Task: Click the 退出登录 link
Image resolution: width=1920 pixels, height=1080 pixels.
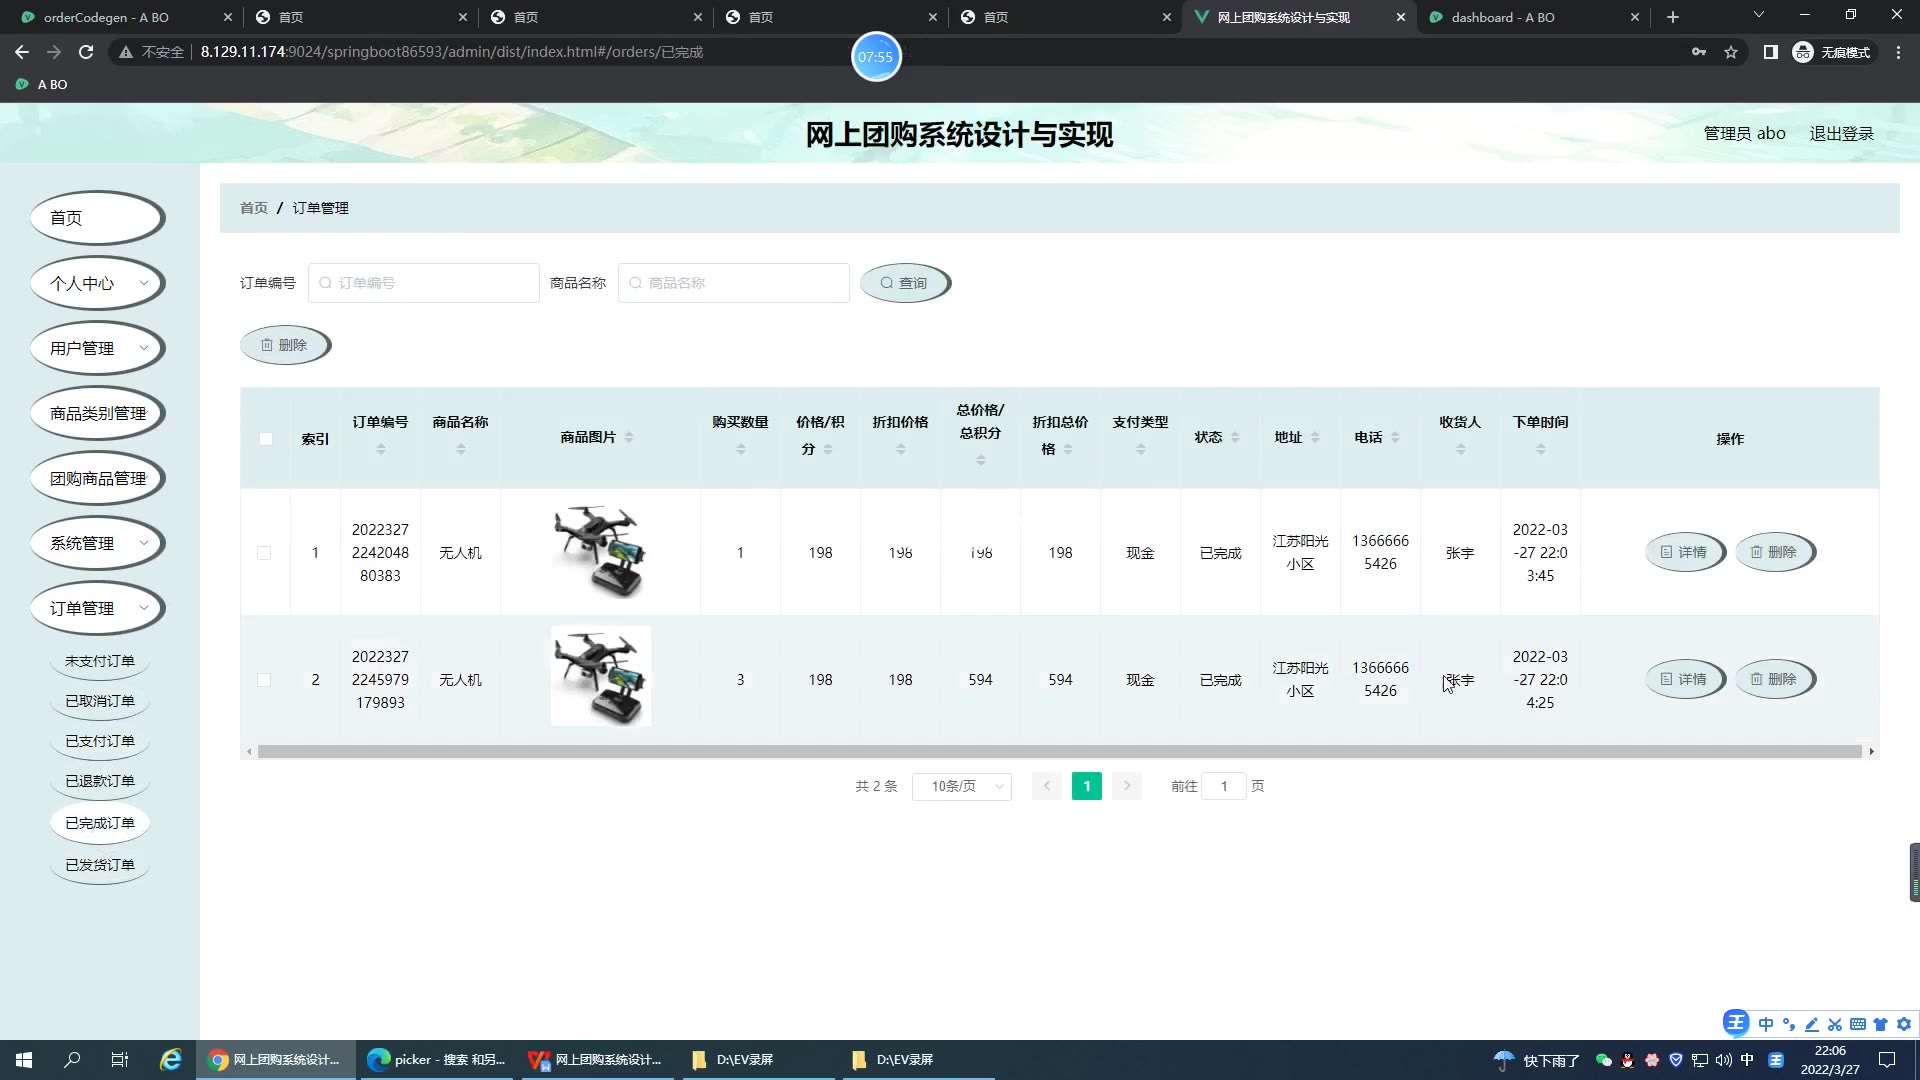Action: [x=1841, y=133]
